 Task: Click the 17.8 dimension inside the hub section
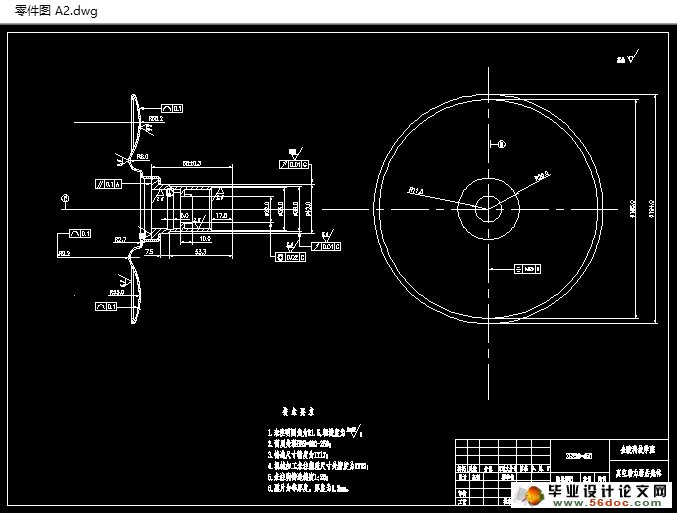pyautogui.click(x=221, y=215)
